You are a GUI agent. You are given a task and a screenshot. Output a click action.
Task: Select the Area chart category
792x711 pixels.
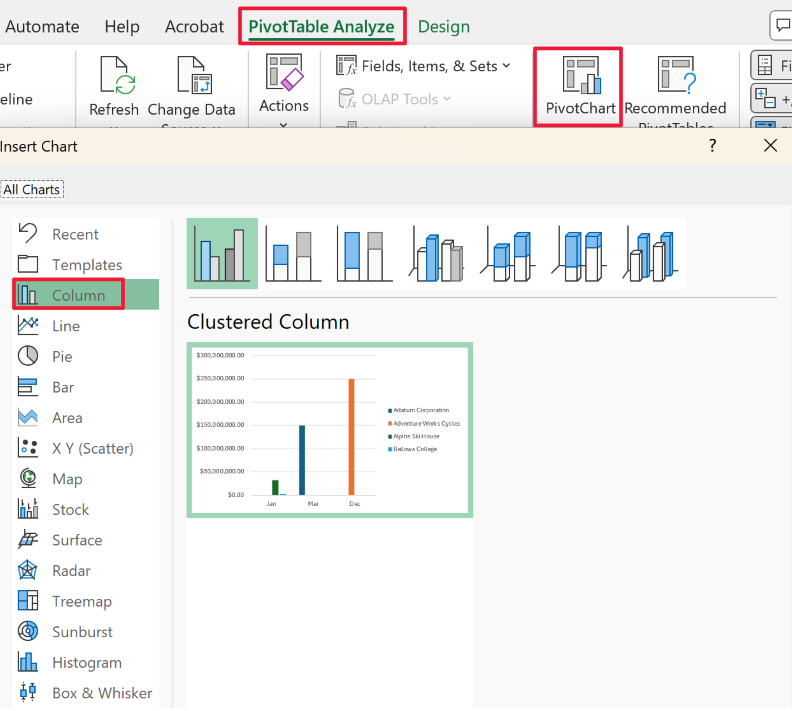86,418
